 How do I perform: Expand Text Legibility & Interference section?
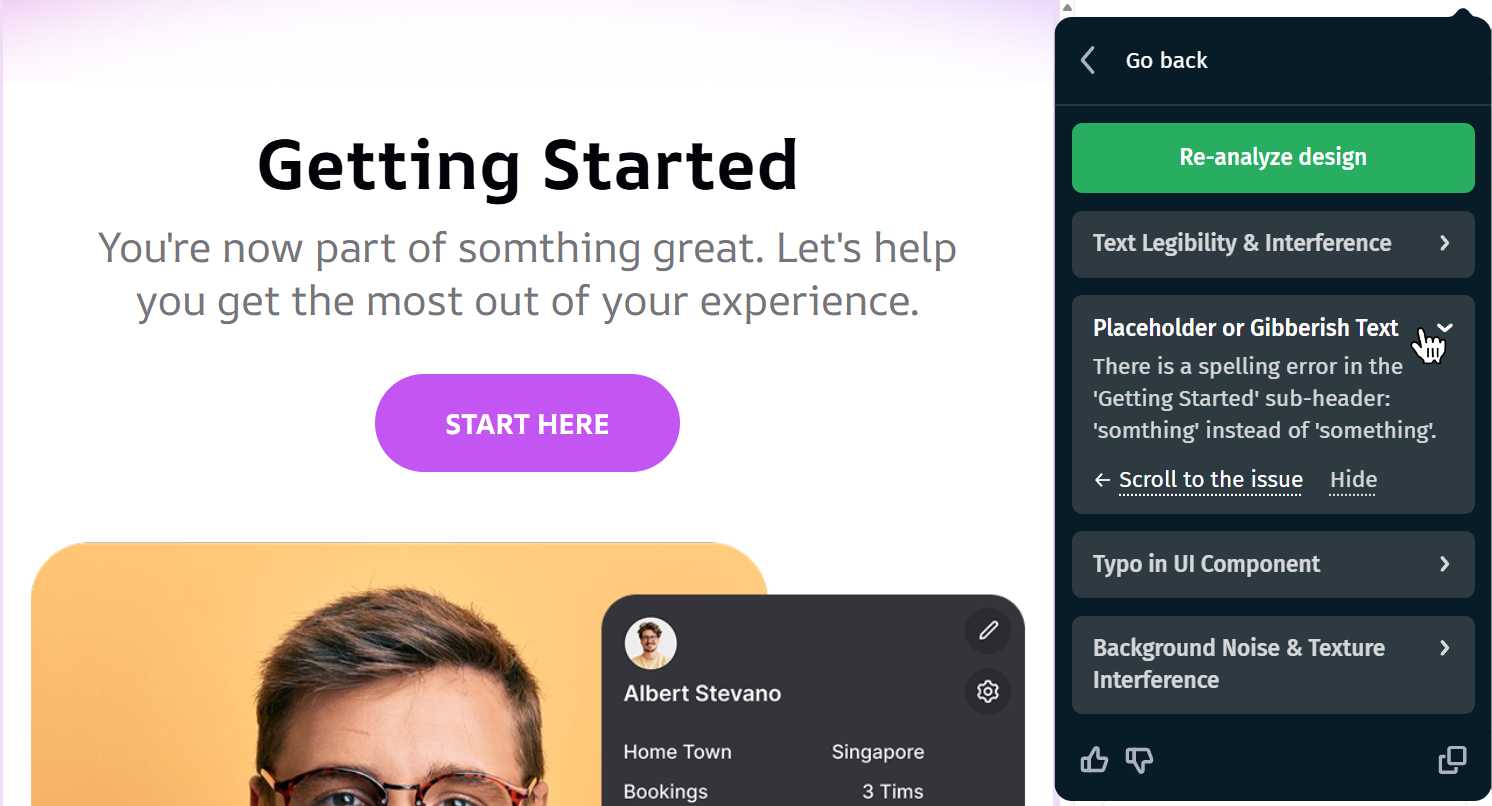(1273, 244)
